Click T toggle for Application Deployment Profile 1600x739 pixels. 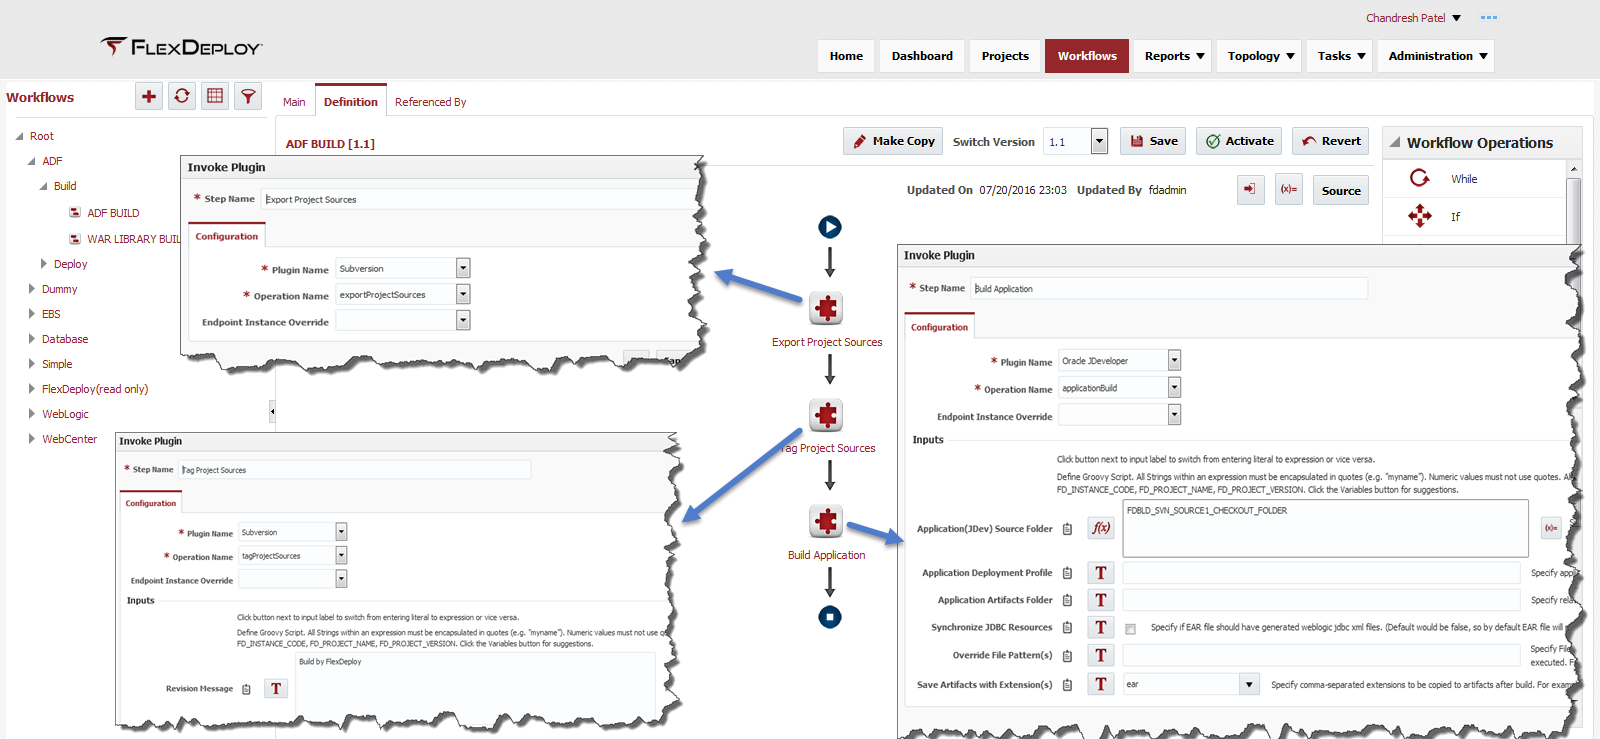pyautogui.click(x=1101, y=573)
